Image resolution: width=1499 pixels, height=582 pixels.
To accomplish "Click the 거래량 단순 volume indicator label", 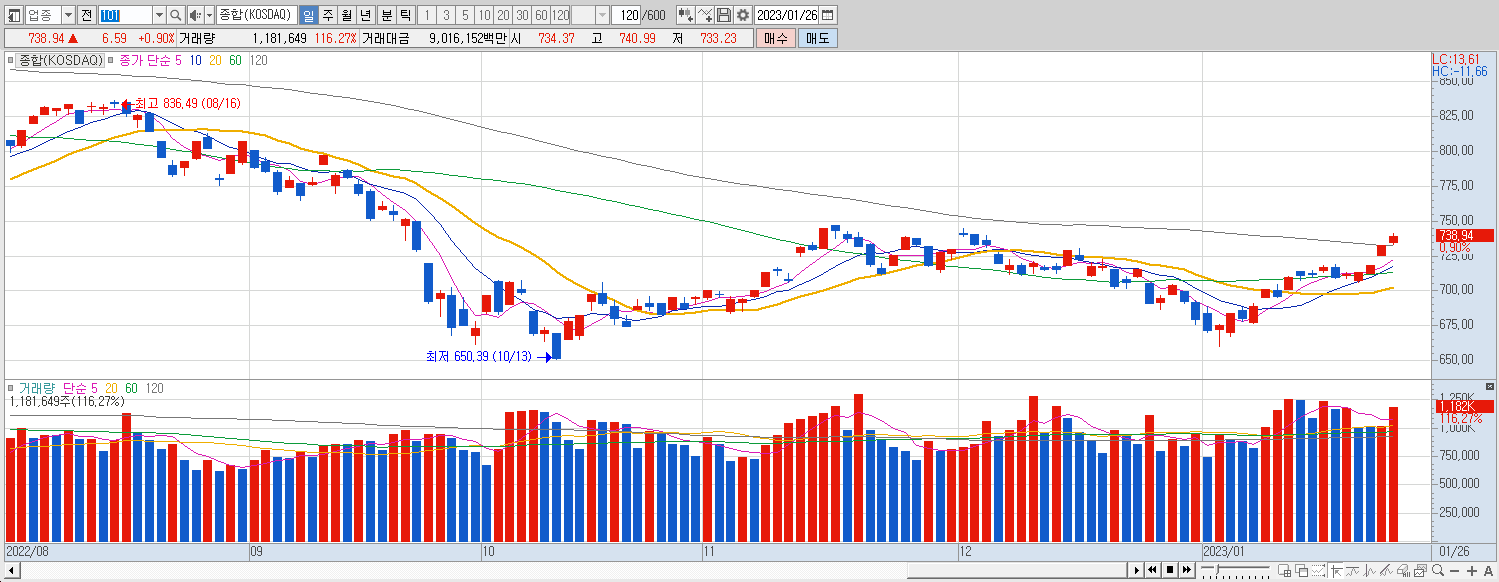I will click(x=52, y=388).
